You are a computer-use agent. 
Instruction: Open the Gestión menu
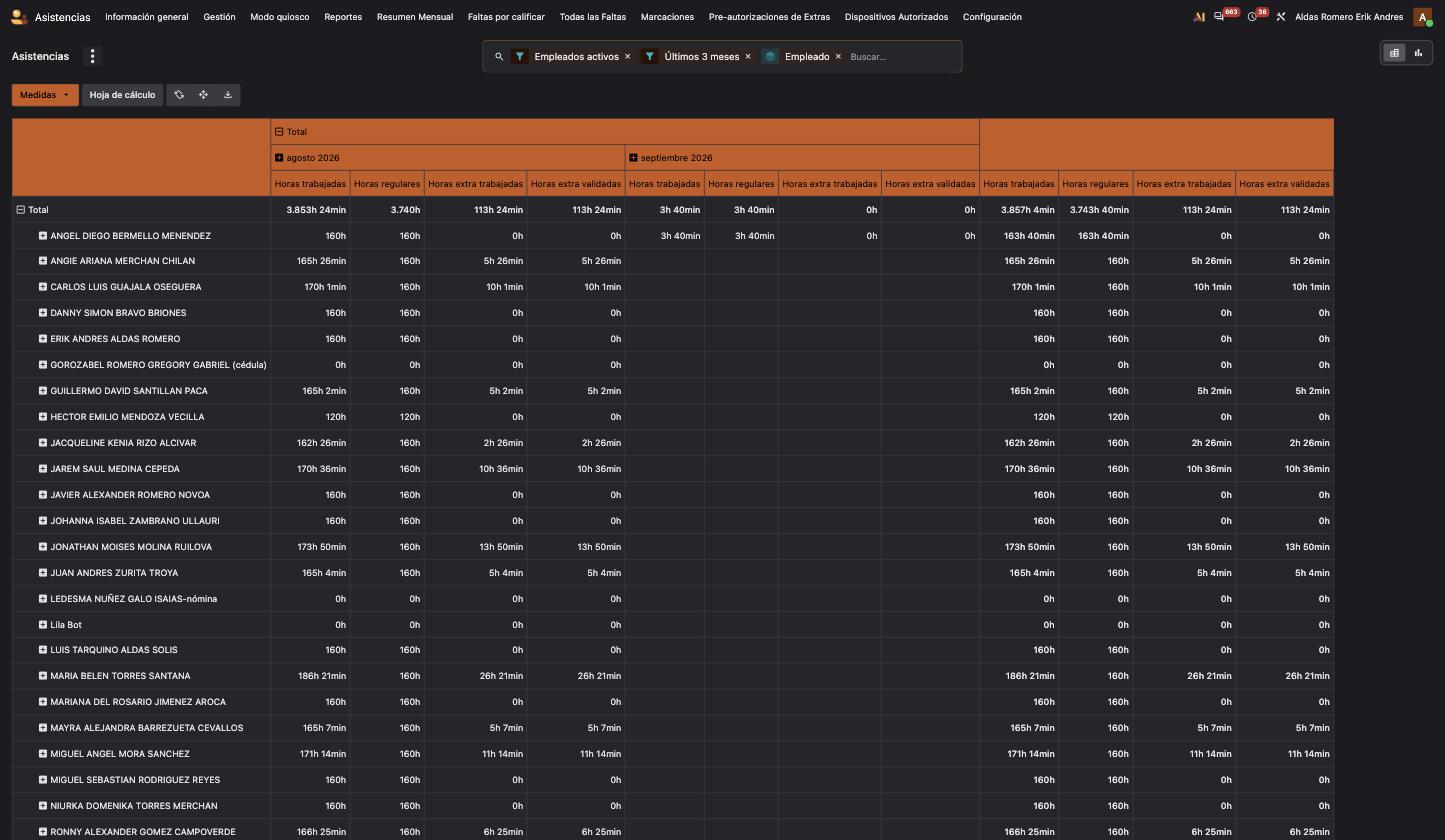coord(219,17)
